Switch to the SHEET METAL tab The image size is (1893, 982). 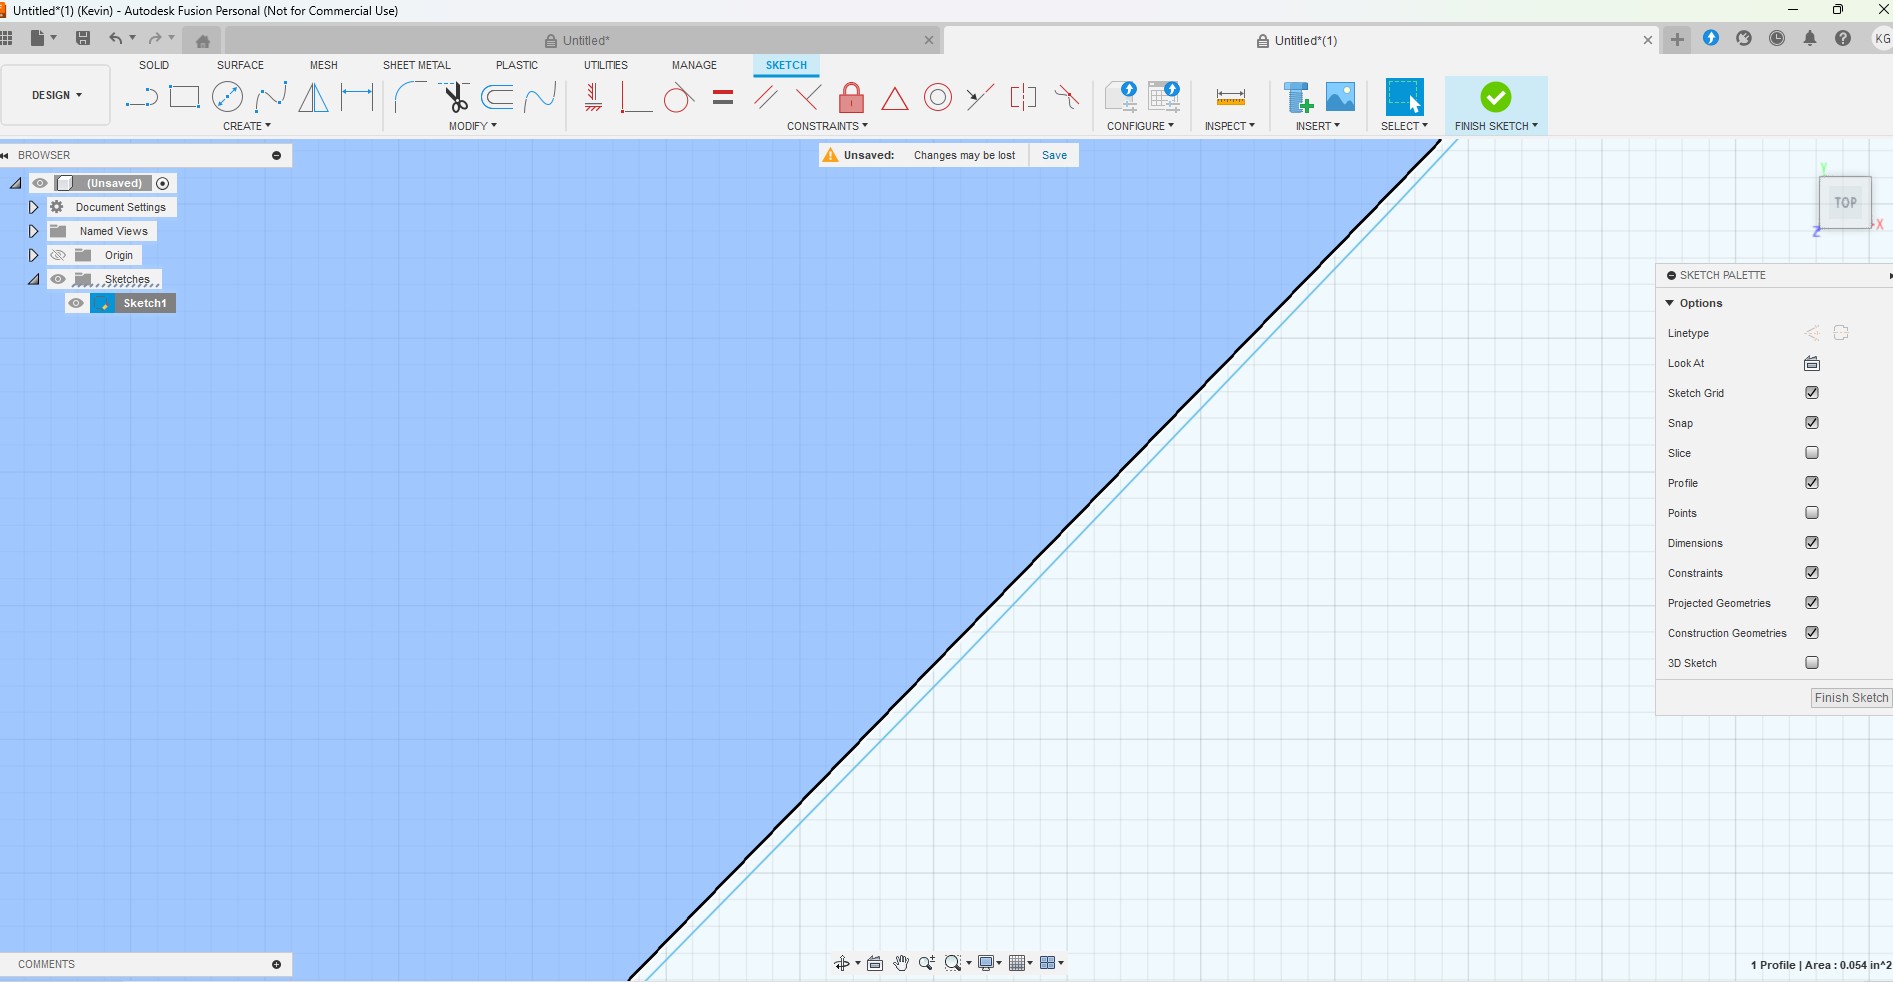[416, 65]
